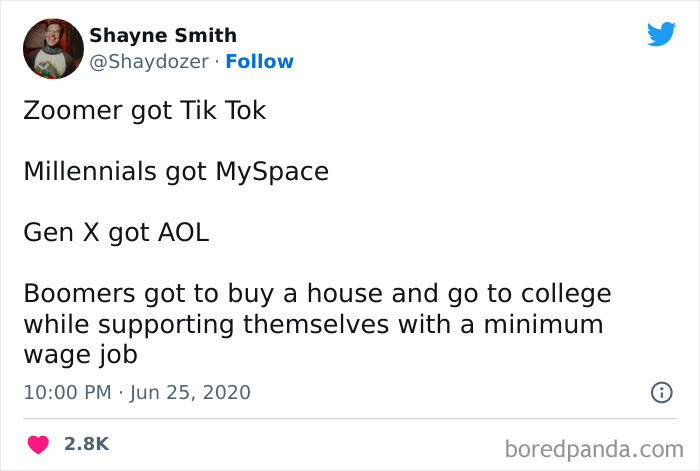This screenshot has height=471, width=700.
Task: Click the 10:00 PM timestamp
Action: point(66,393)
